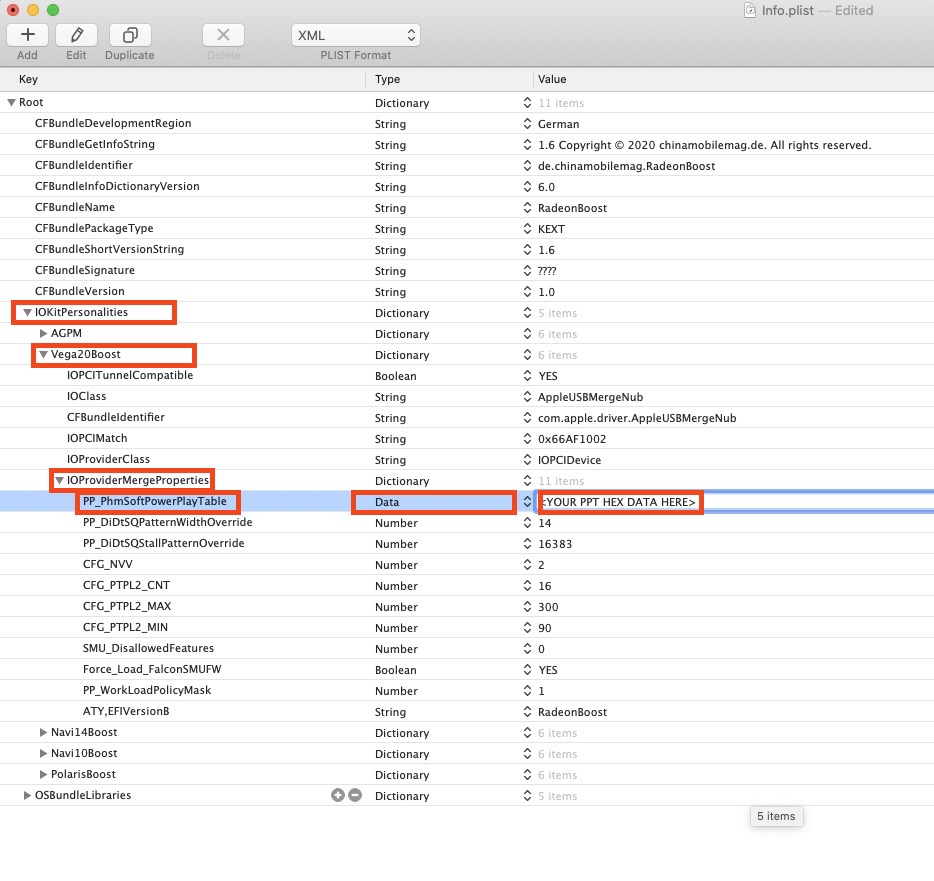Click the value 0x66AF1002
The image size is (934, 881).
[x=572, y=439]
